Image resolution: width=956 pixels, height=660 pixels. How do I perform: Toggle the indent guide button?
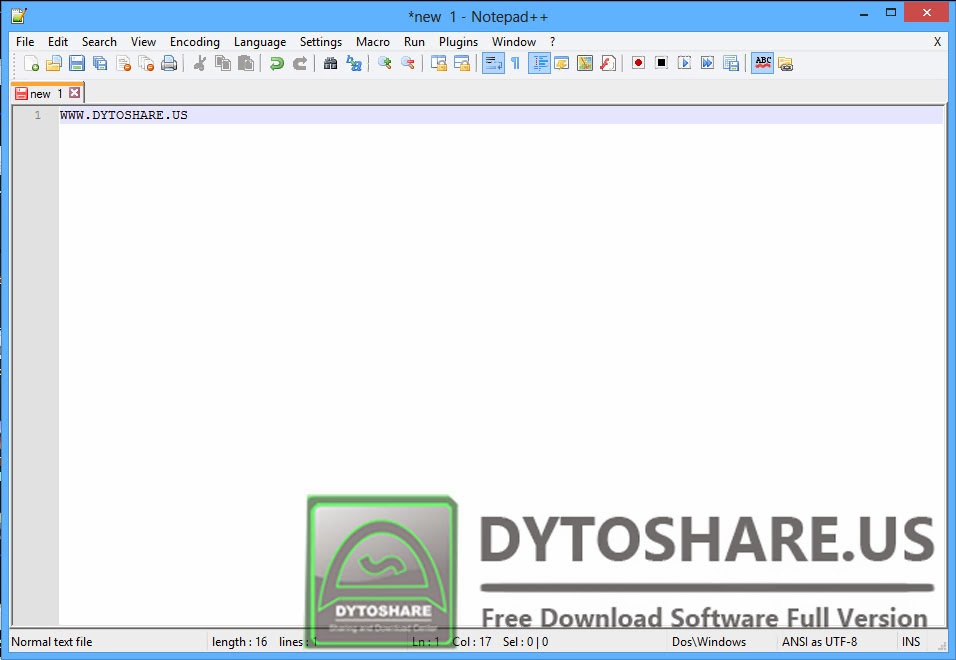coord(539,63)
